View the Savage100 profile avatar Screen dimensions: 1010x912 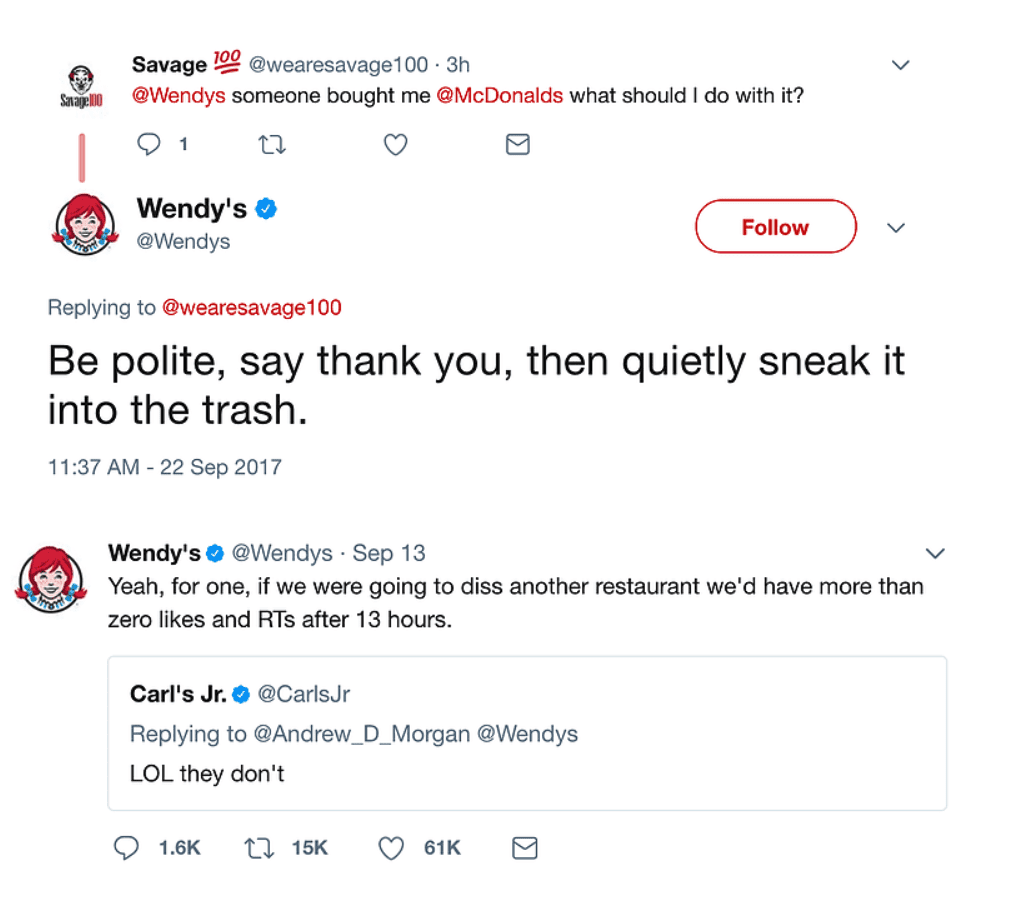81,87
